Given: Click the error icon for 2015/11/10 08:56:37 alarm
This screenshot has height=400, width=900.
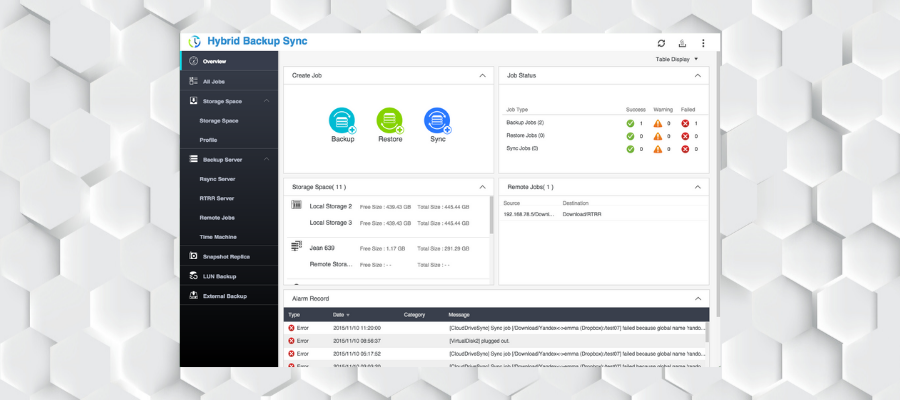Looking at the screenshot, I should pyautogui.click(x=292, y=341).
